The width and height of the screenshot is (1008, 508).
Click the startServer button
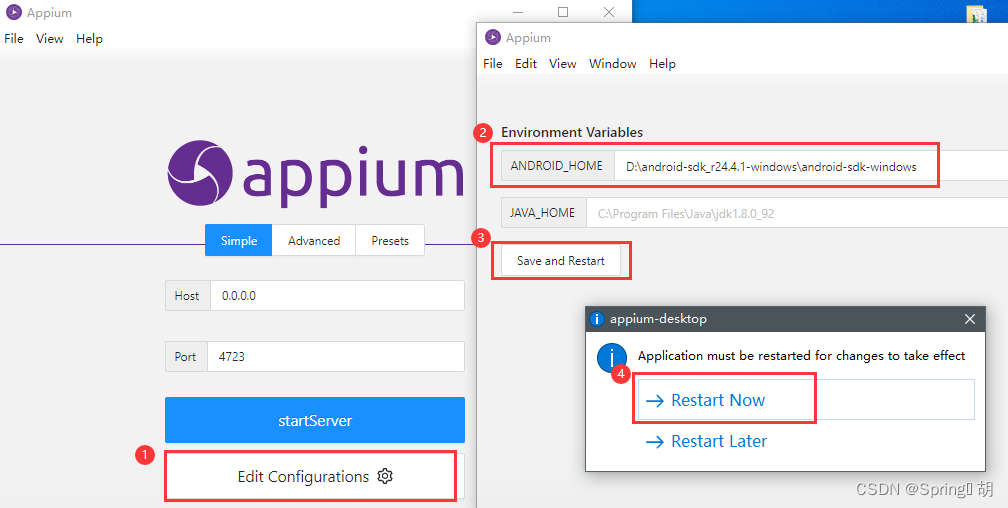tap(315, 420)
